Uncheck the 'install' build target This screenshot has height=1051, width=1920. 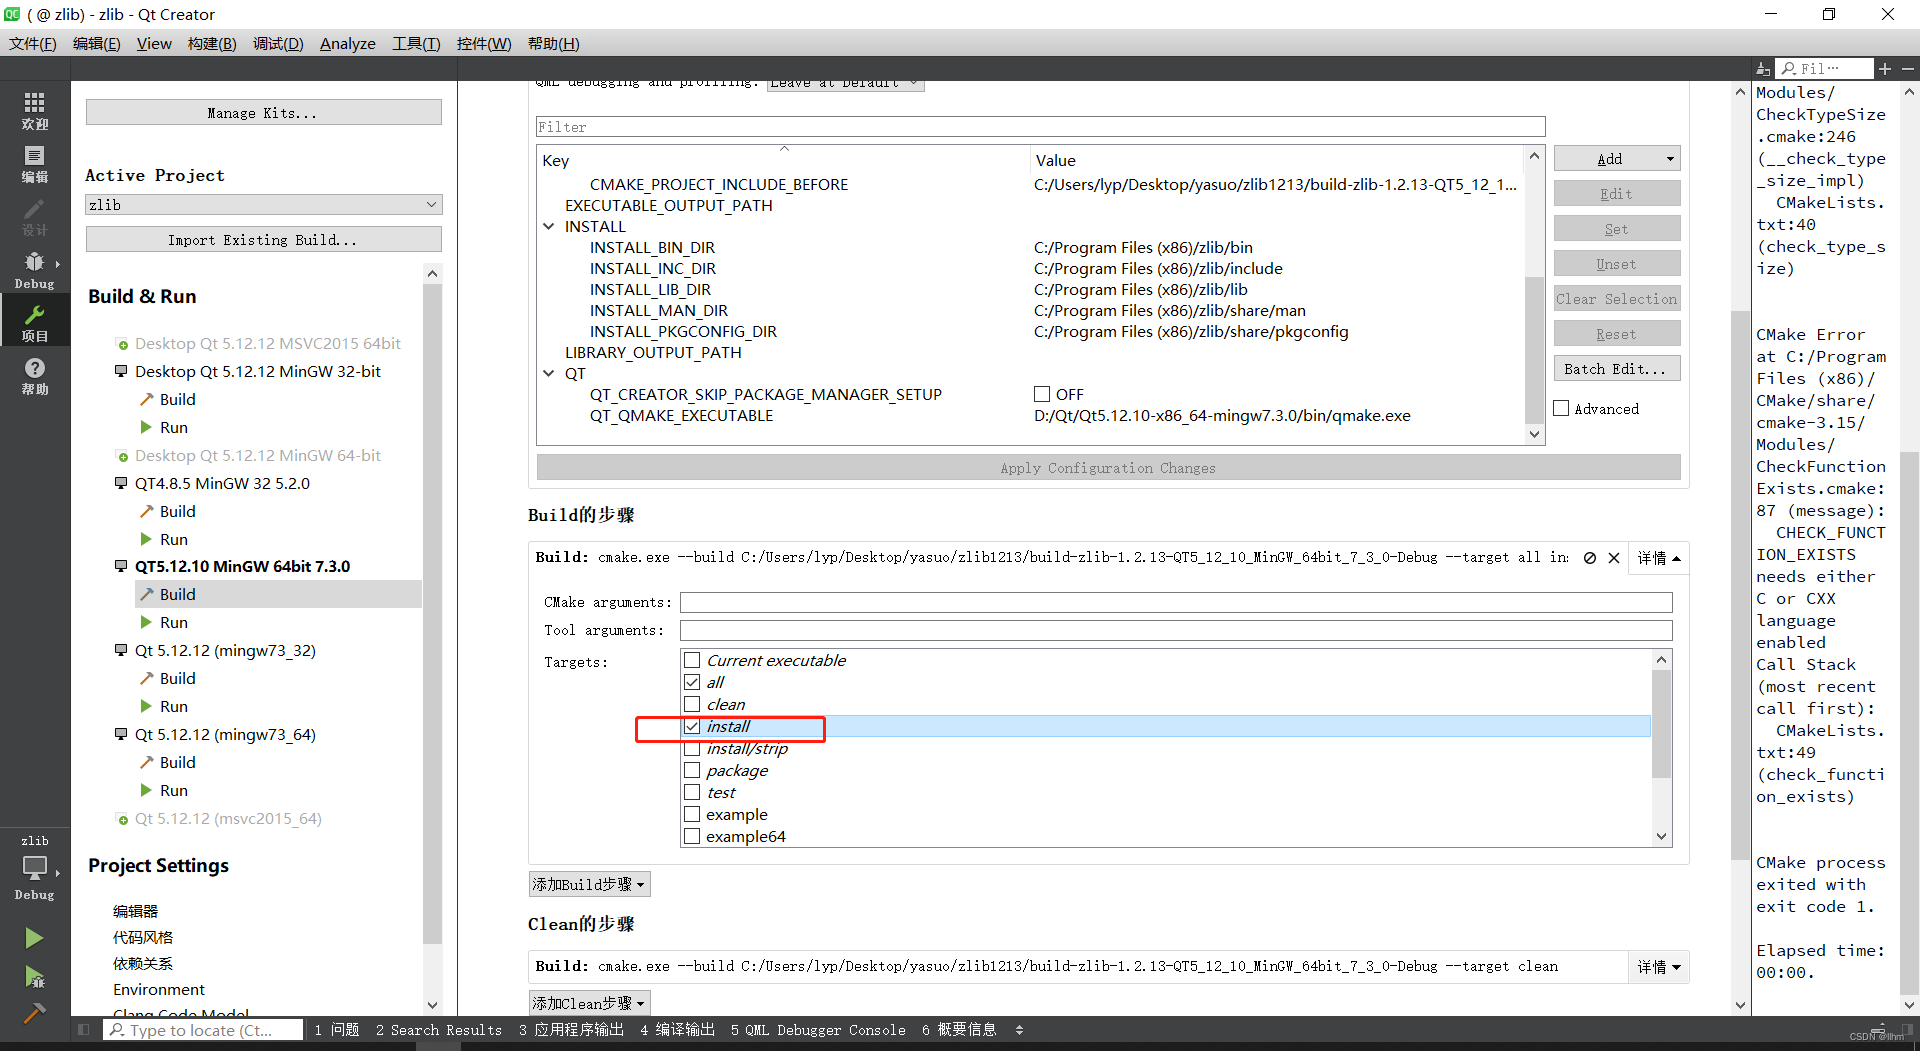[x=692, y=726]
